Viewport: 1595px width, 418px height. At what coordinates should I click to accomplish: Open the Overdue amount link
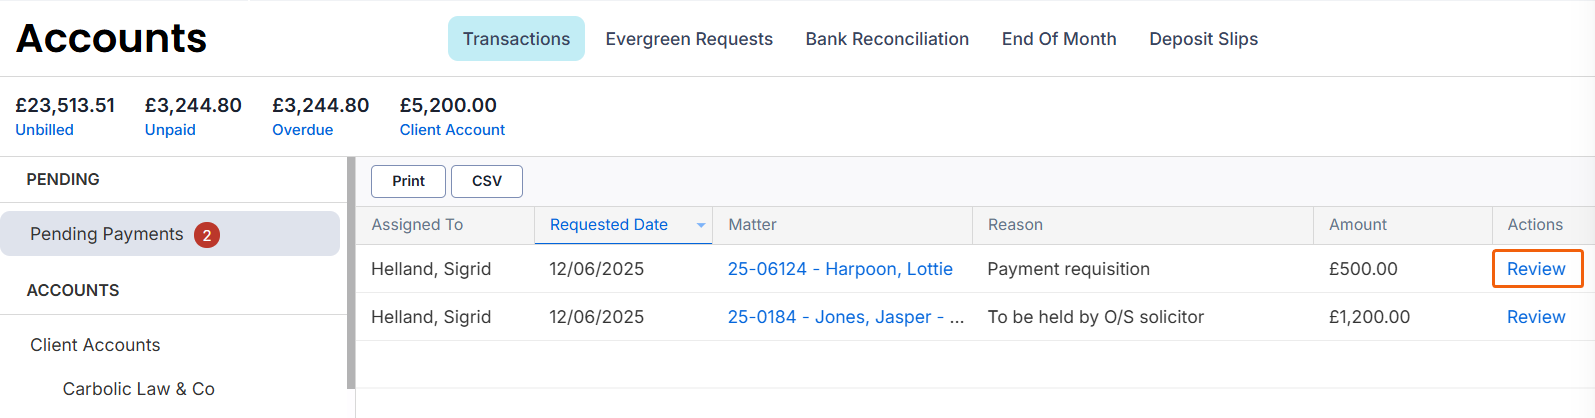click(x=302, y=130)
